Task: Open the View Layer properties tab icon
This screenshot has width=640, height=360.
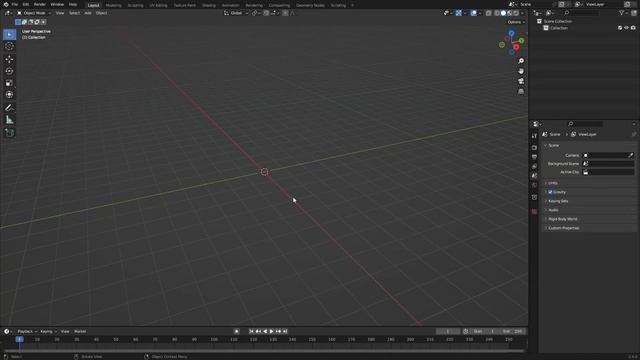Action: pos(534,167)
